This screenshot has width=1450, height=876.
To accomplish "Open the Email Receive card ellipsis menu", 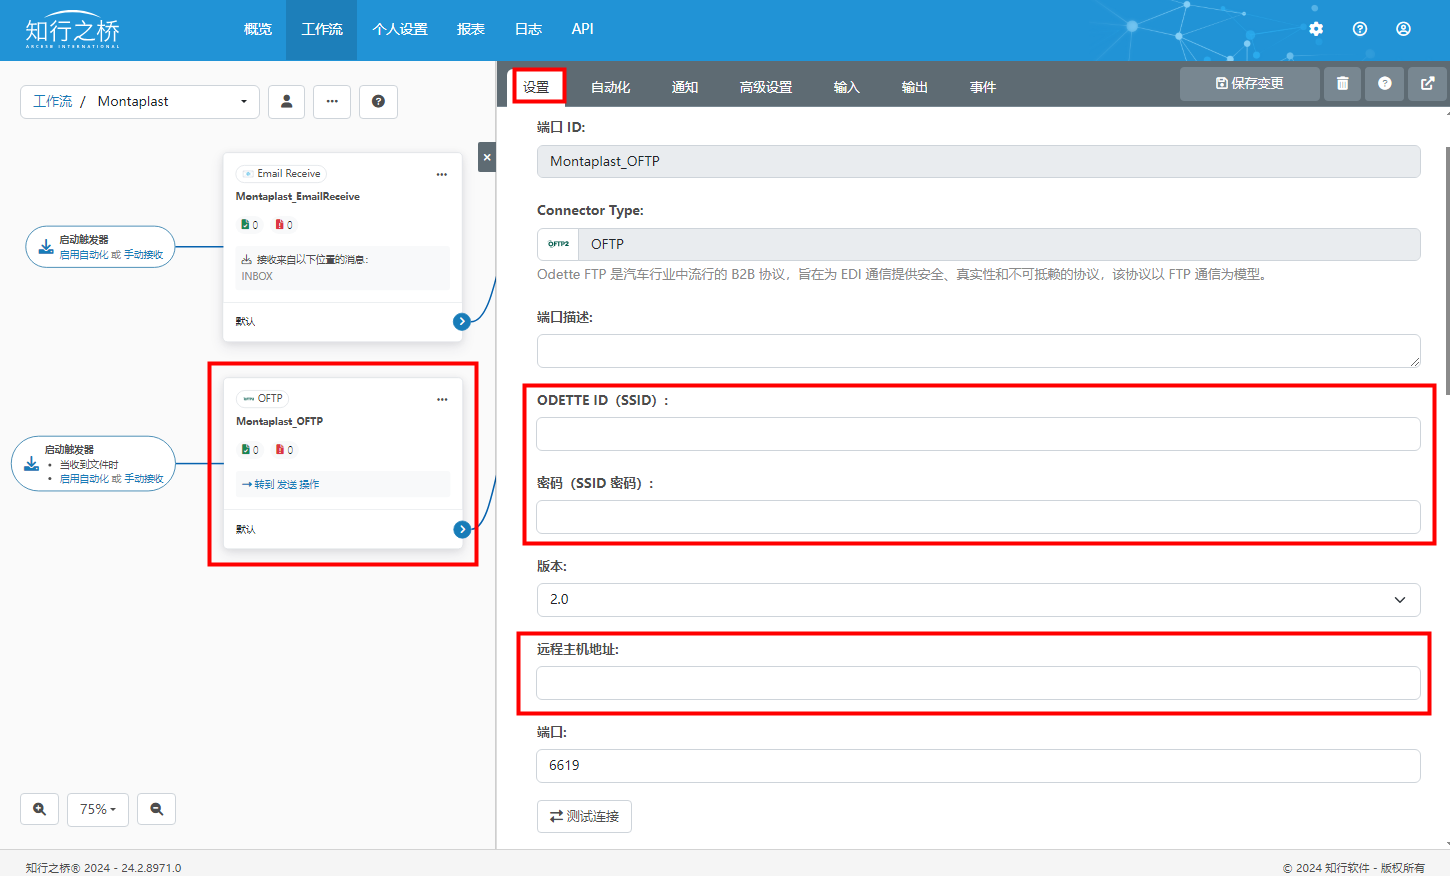I will click(x=442, y=174).
